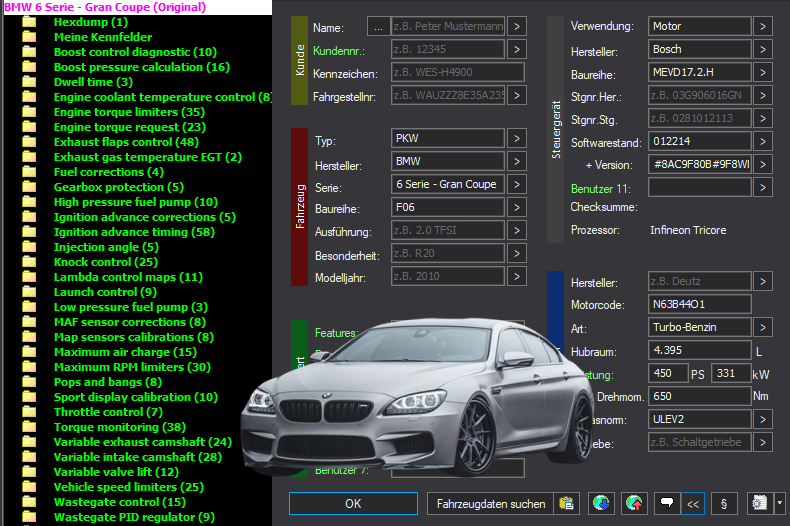Select Engine torque request (23) folder
The width and height of the screenshot is (790, 526).
point(129,127)
